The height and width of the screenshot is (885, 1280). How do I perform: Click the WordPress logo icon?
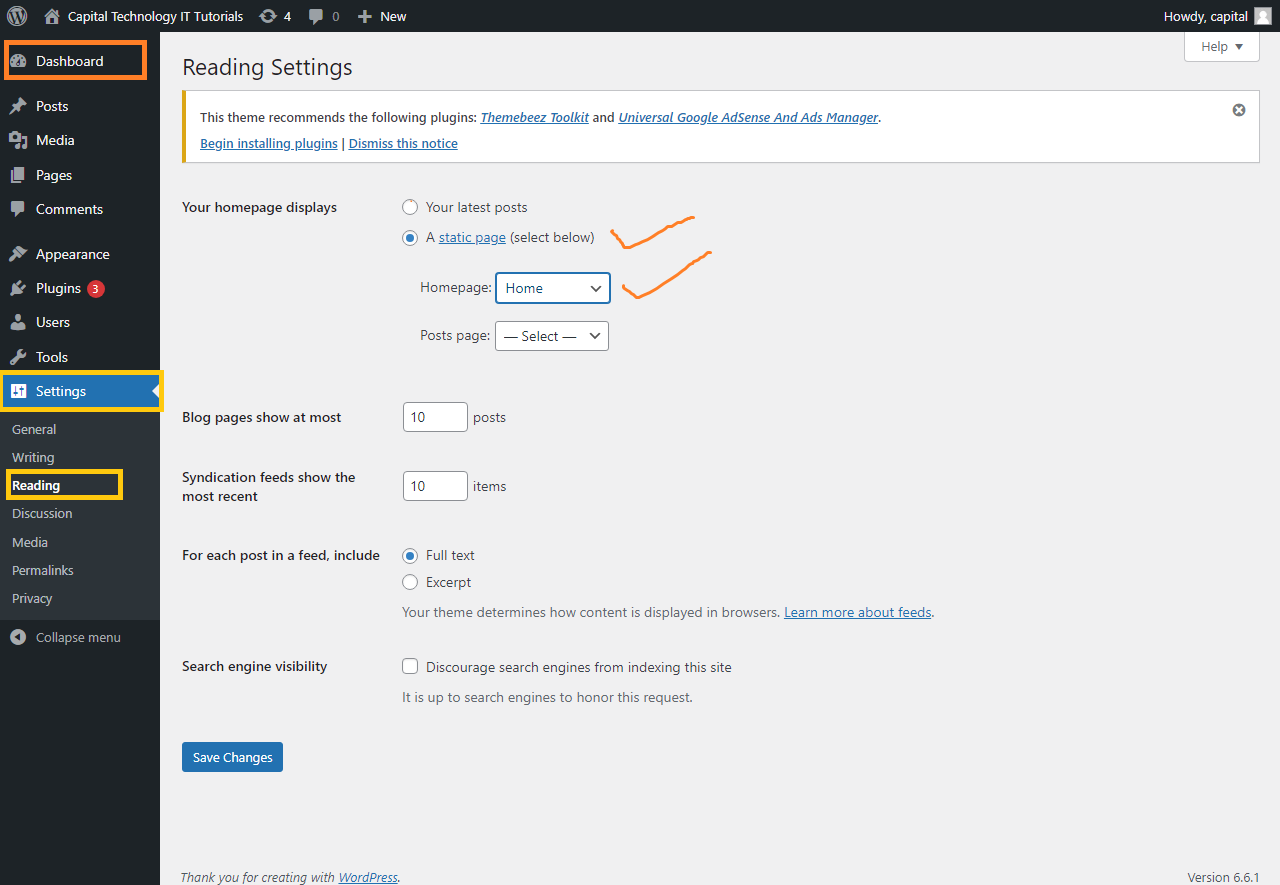pyautogui.click(x=17, y=16)
